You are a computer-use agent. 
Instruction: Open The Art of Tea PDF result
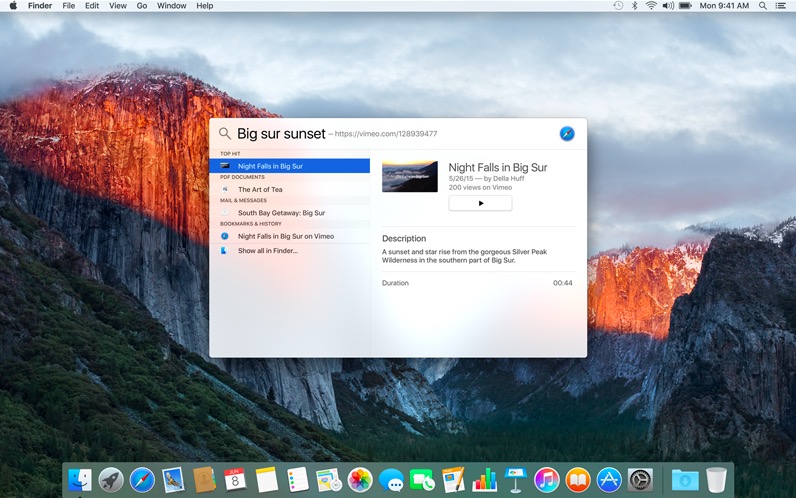point(260,189)
